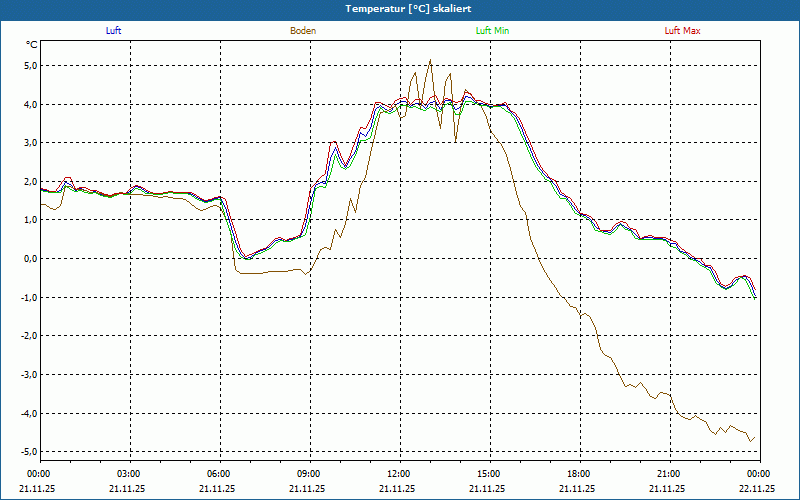
Task: Click the y-axis value 1,0
Action: 30,220
